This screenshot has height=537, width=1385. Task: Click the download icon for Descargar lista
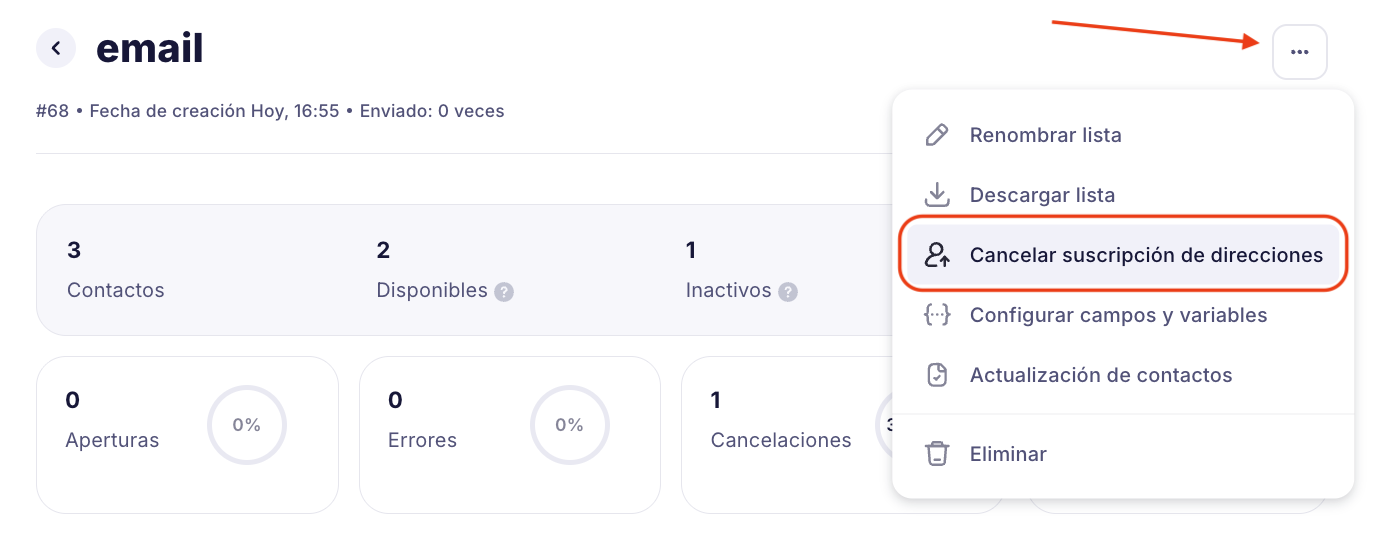tap(937, 195)
